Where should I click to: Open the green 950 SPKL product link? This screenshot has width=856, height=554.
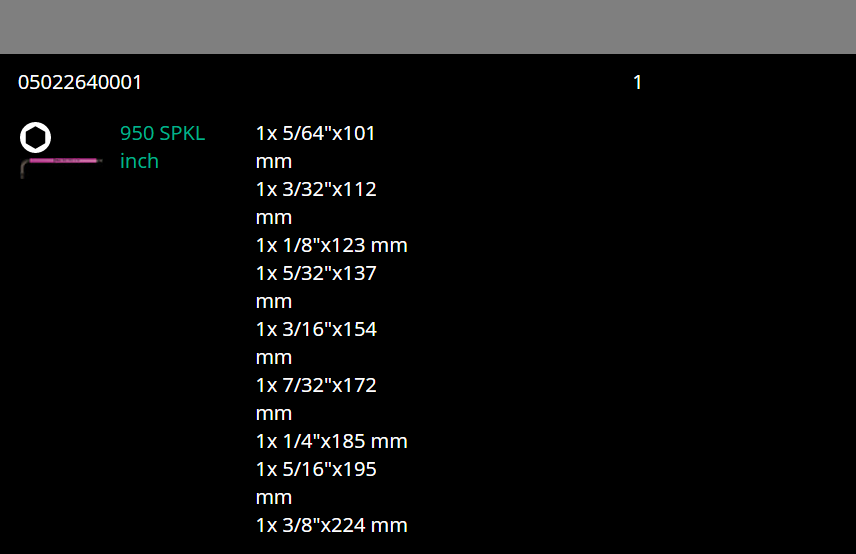click(162, 133)
